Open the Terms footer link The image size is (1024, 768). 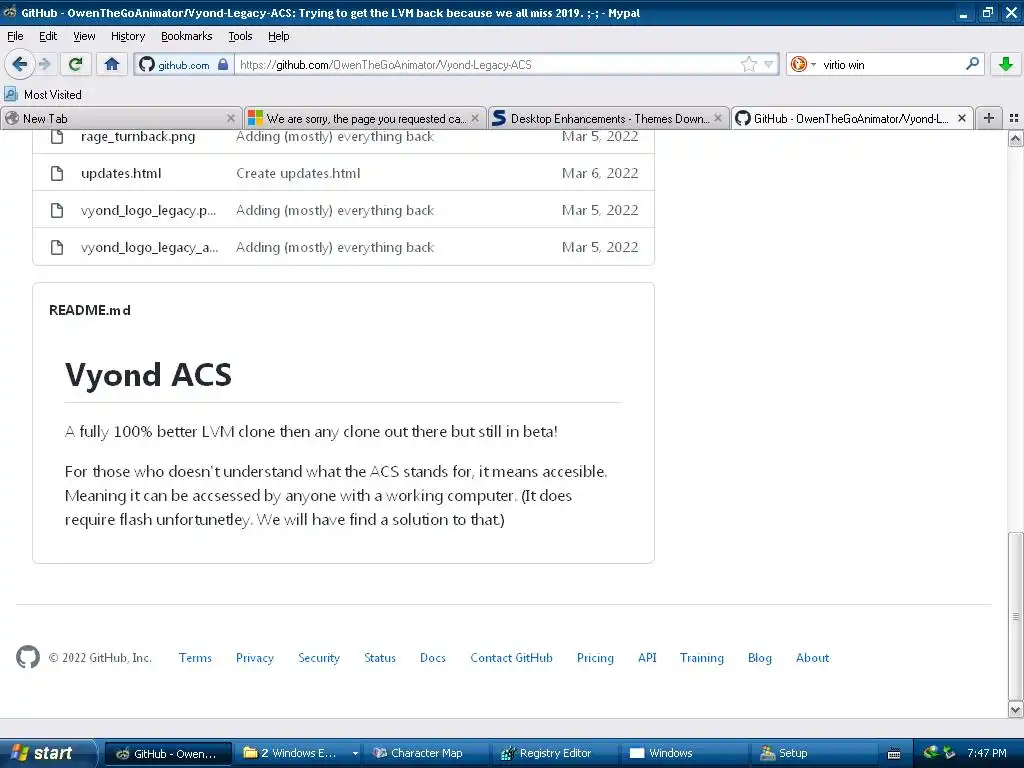195,658
